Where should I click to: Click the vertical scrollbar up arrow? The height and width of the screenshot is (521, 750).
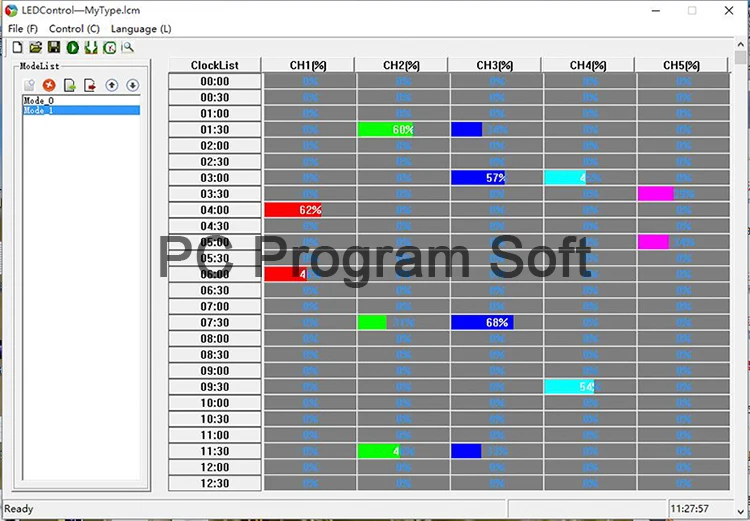[741, 44]
